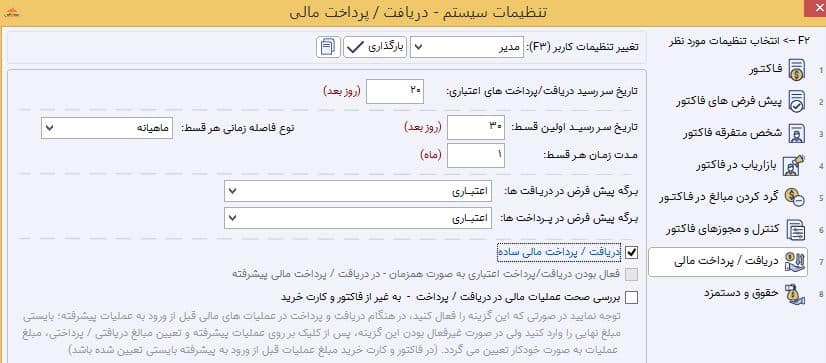The height and width of the screenshot is (363, 826).
Task: Click the بارگذاری button
Action: [375, 47]
